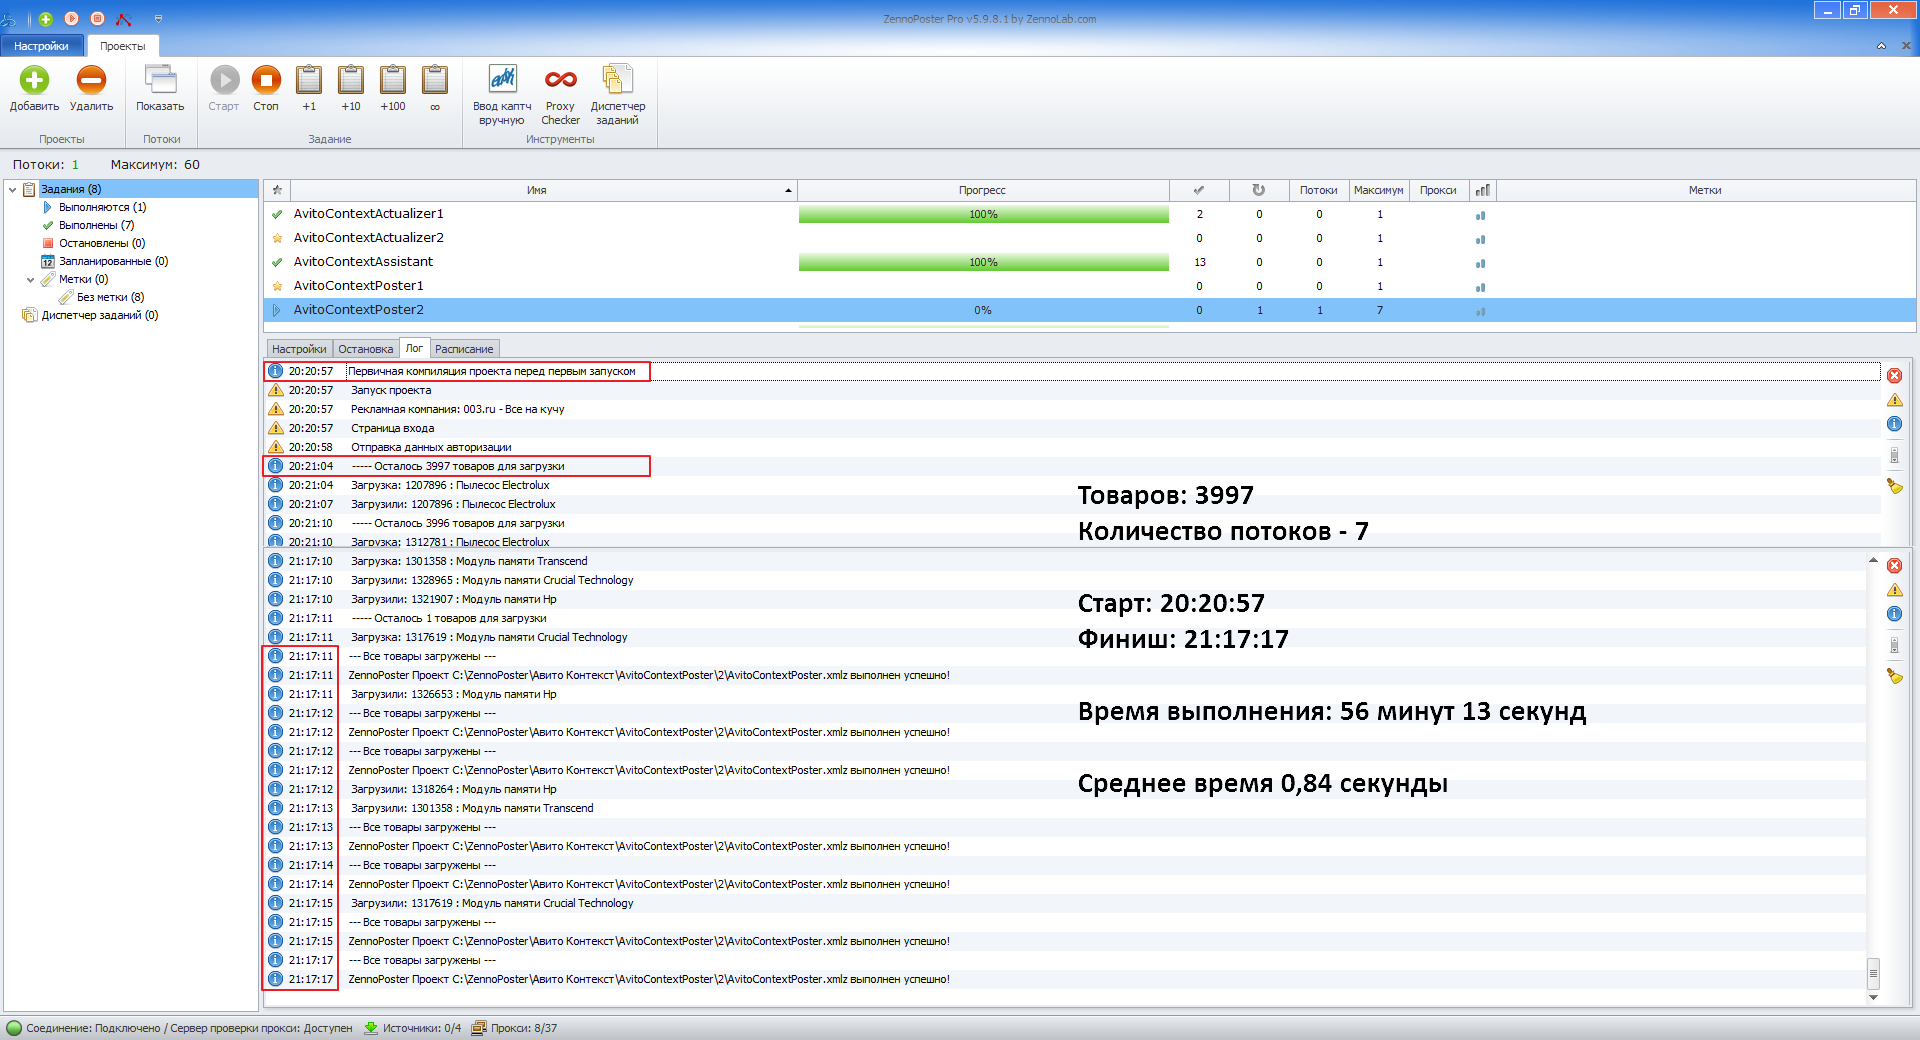Collapse the Метки (0) tree node
This screenshot has height=1040, width=1920.
point(30,280)
